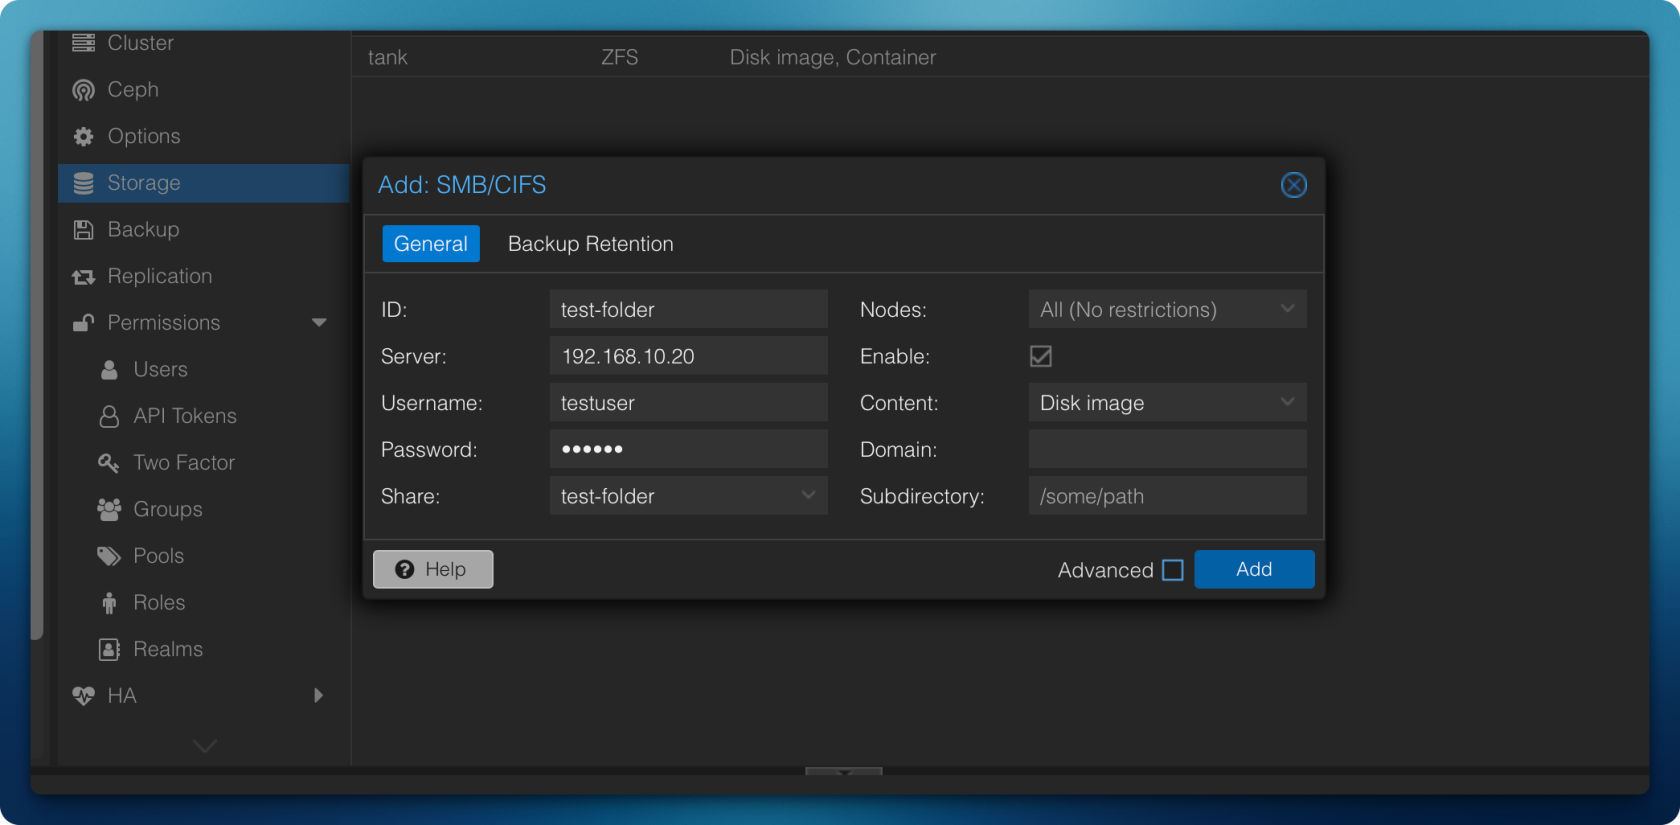Open the Content dropdown
Screen dimensions: 1680x825
coord(1287,403)
